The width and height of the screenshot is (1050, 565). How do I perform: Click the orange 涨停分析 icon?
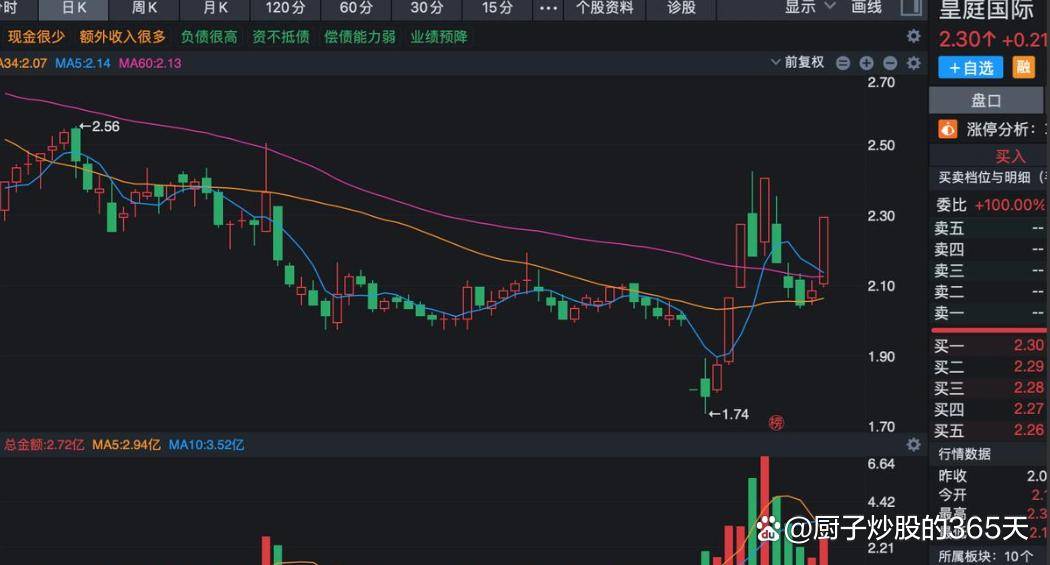coord(947,129)
